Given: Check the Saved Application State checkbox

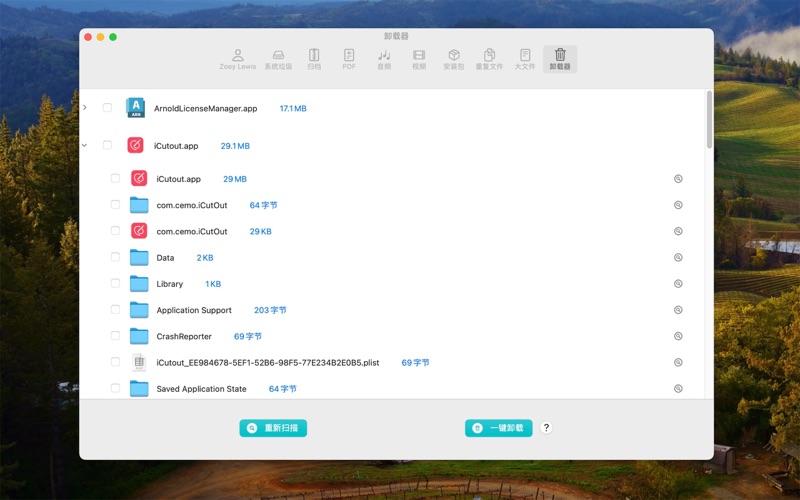Looking at the screenshot, I should point(115,388).
